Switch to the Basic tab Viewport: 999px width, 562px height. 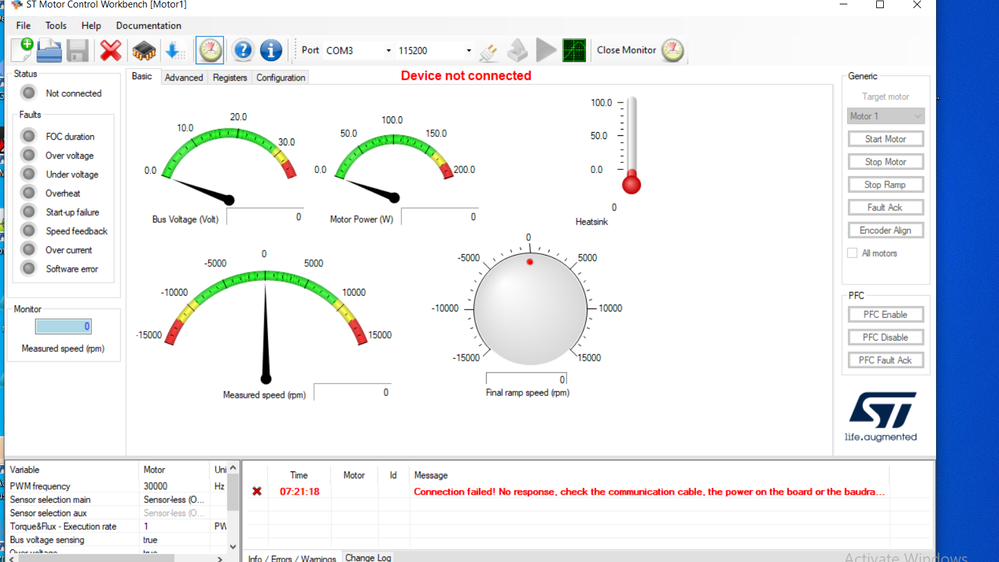(141, 76)
